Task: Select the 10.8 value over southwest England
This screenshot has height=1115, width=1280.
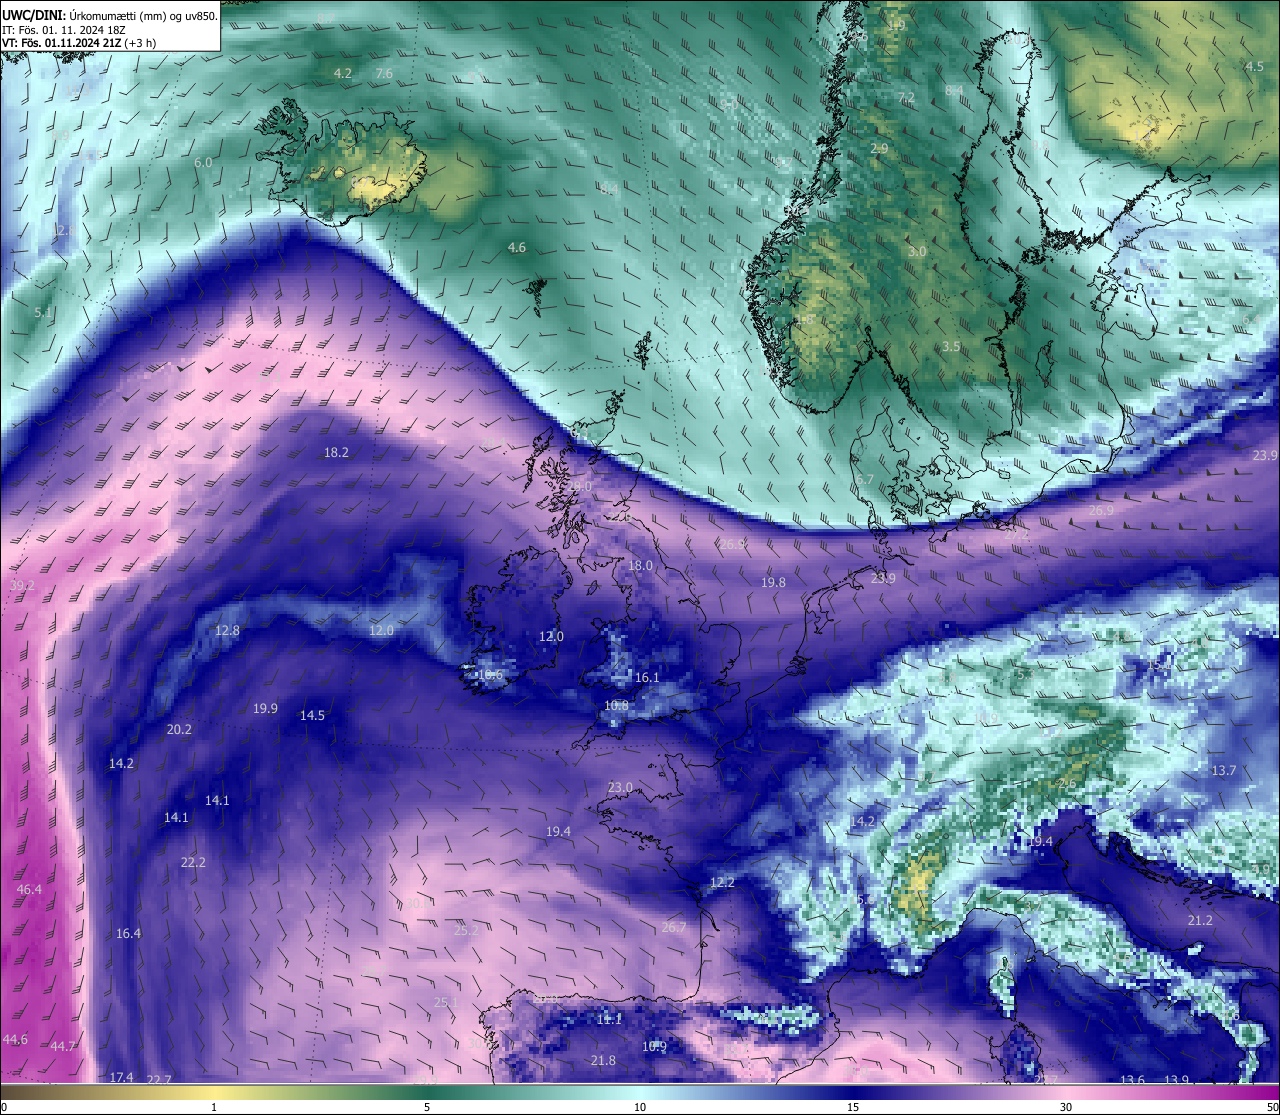Action: 616,705
